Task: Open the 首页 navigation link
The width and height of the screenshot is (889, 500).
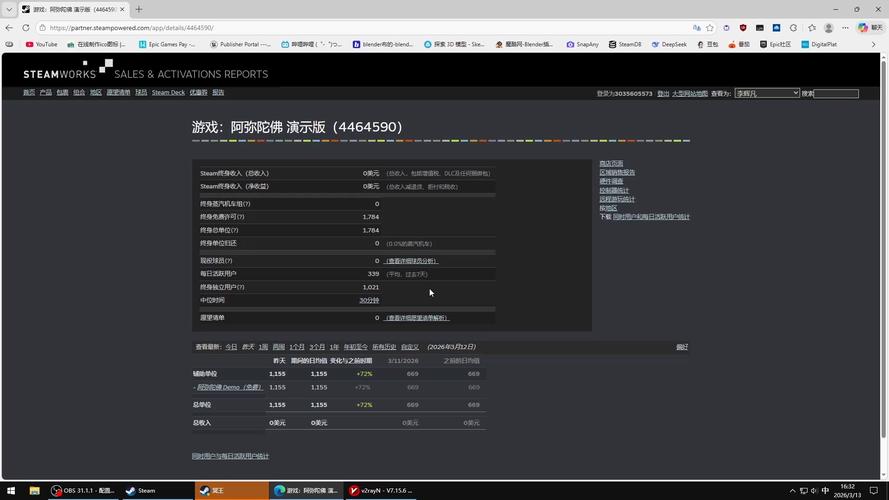Action: (29, 92)
